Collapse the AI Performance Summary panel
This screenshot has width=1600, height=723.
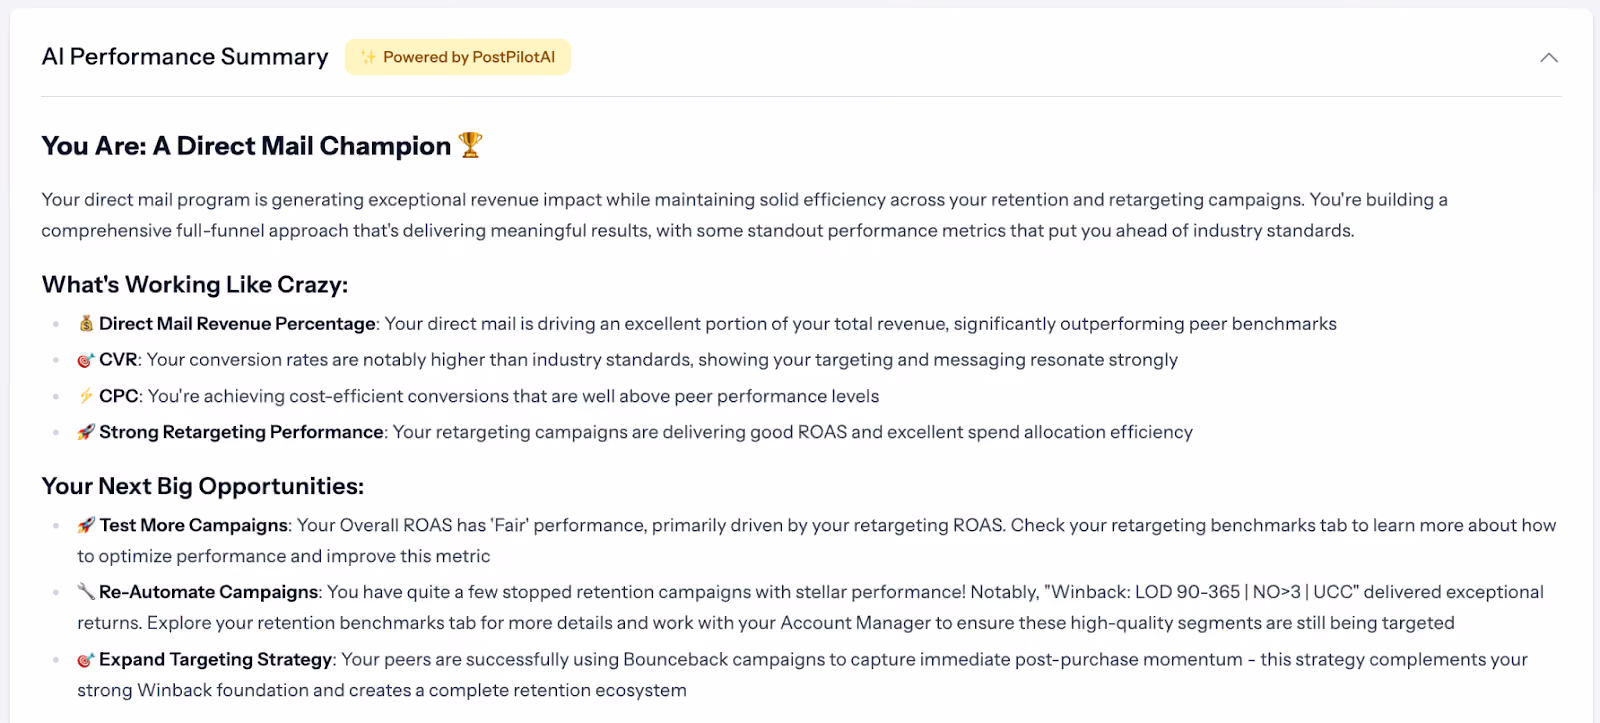(1548, 58)
